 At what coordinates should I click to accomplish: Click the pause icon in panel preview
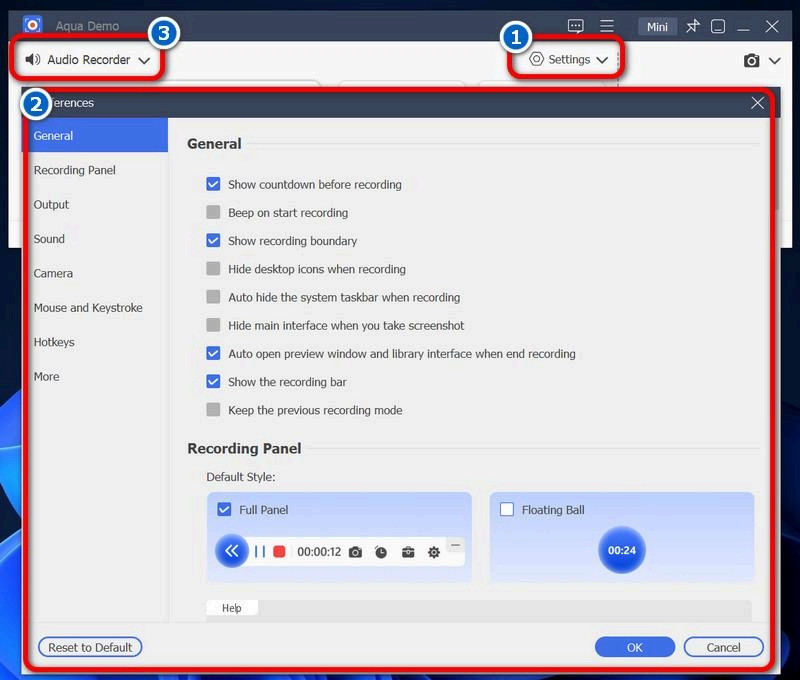pos(260,551)
